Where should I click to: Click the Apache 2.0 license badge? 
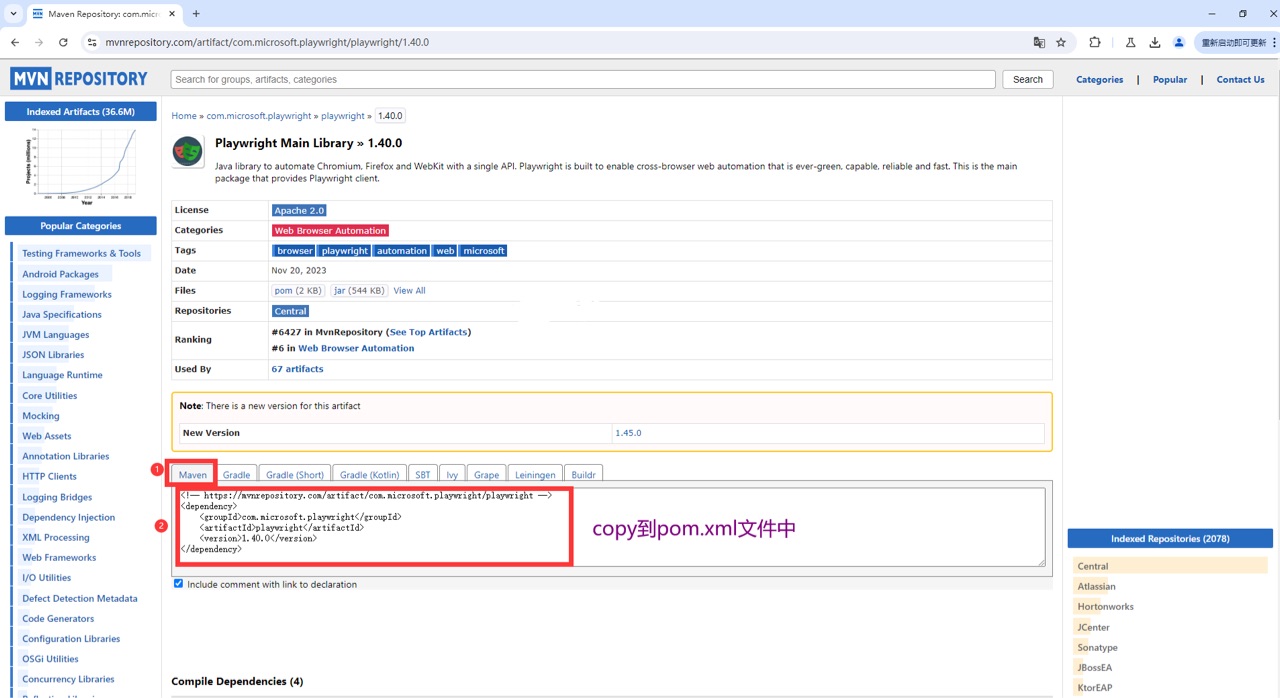[x=299, y=210]
